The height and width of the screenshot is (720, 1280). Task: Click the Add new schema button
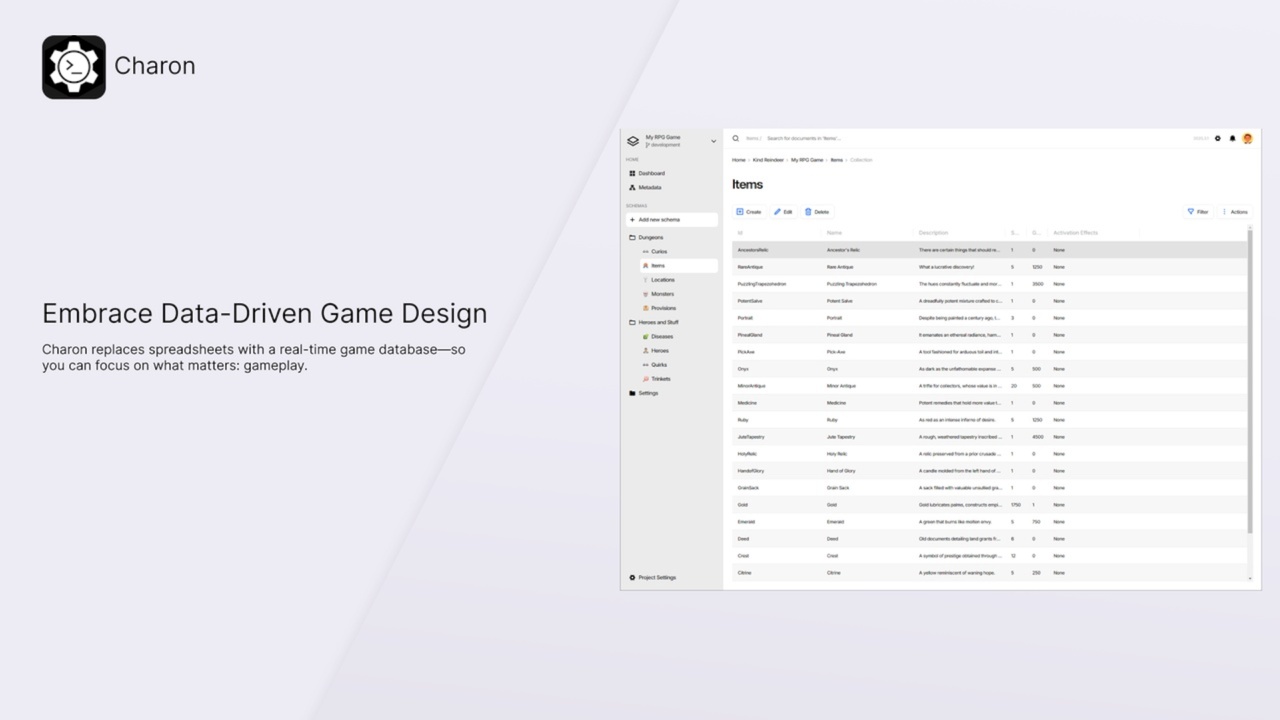[x=671, y=219]
